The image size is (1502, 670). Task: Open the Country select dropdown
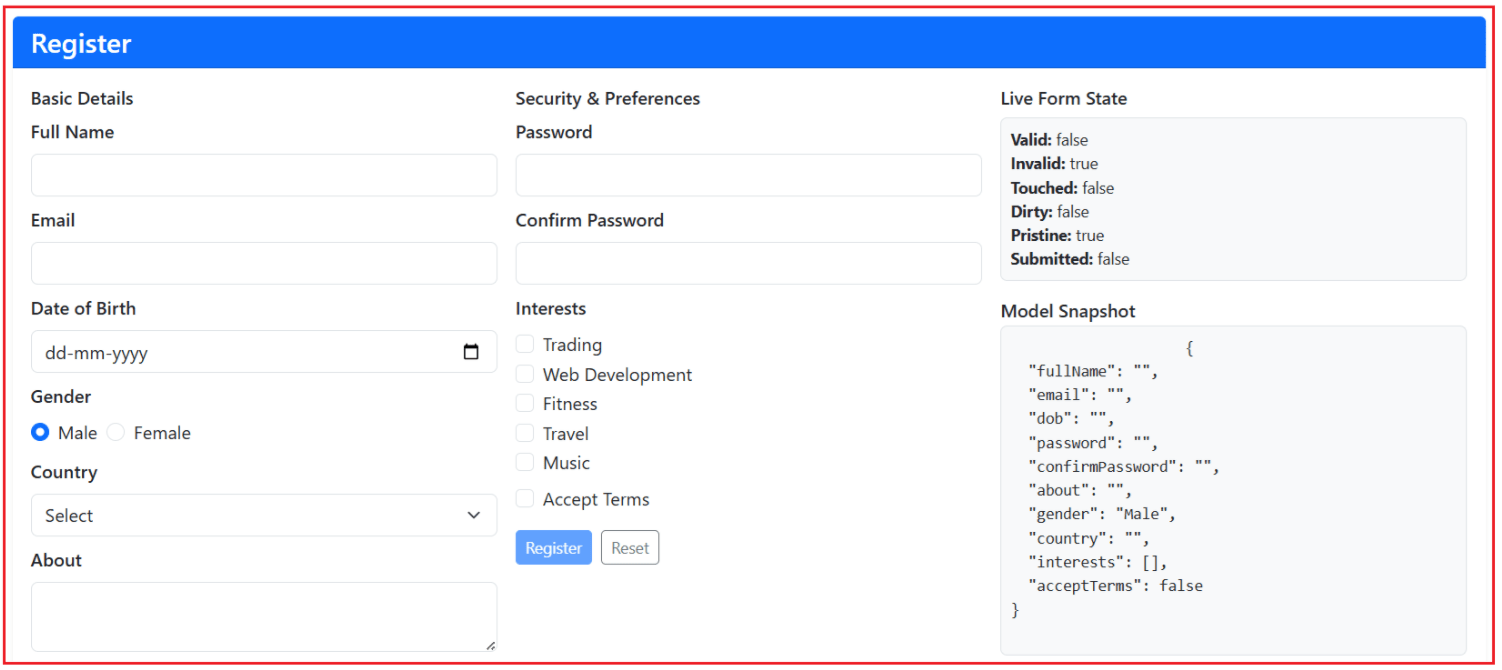[263, 514]
